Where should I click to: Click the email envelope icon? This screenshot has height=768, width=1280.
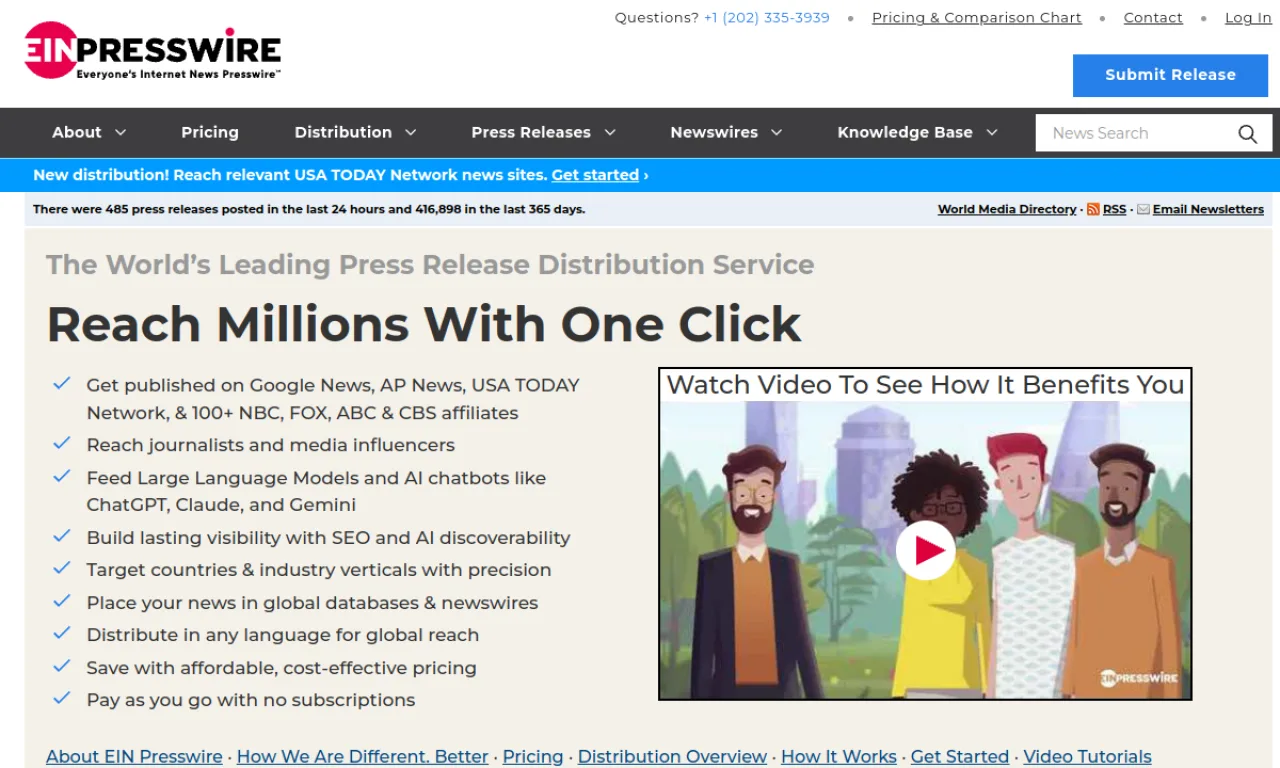click(x=1143, y=209)
